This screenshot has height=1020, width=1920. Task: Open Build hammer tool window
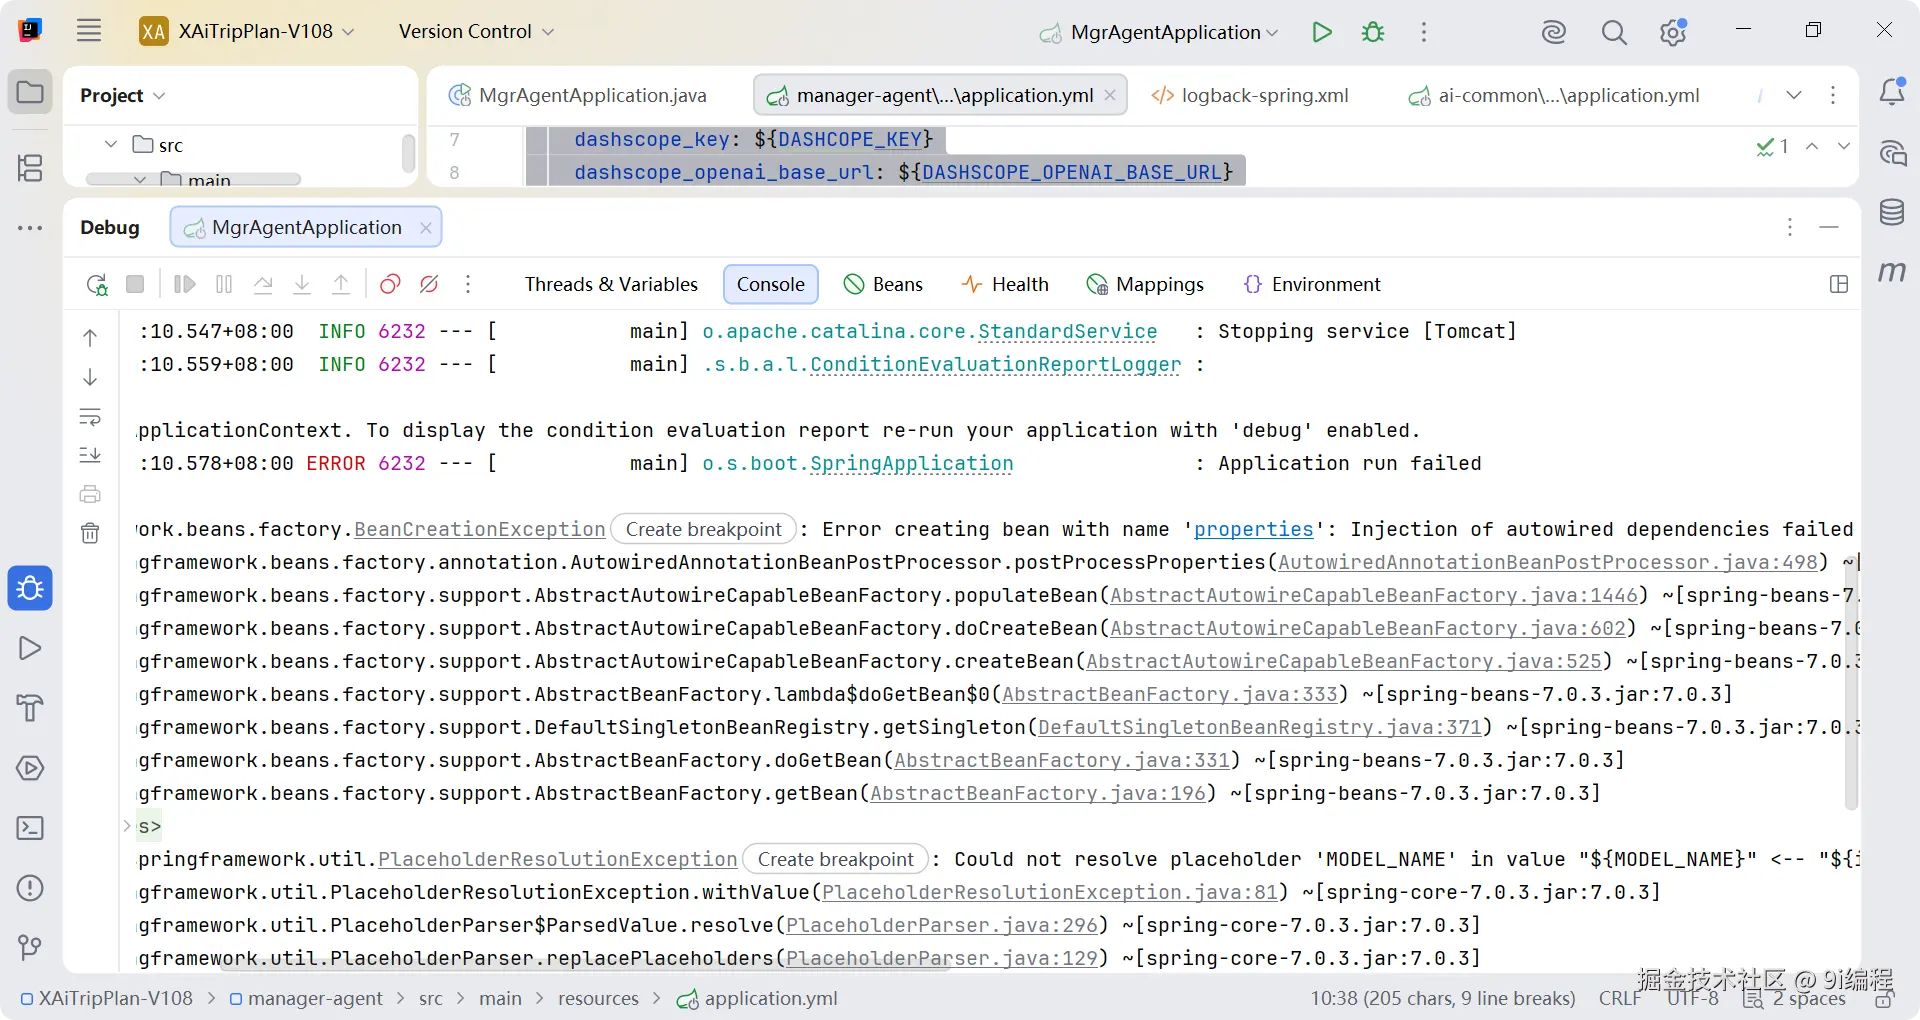(30, 708)
